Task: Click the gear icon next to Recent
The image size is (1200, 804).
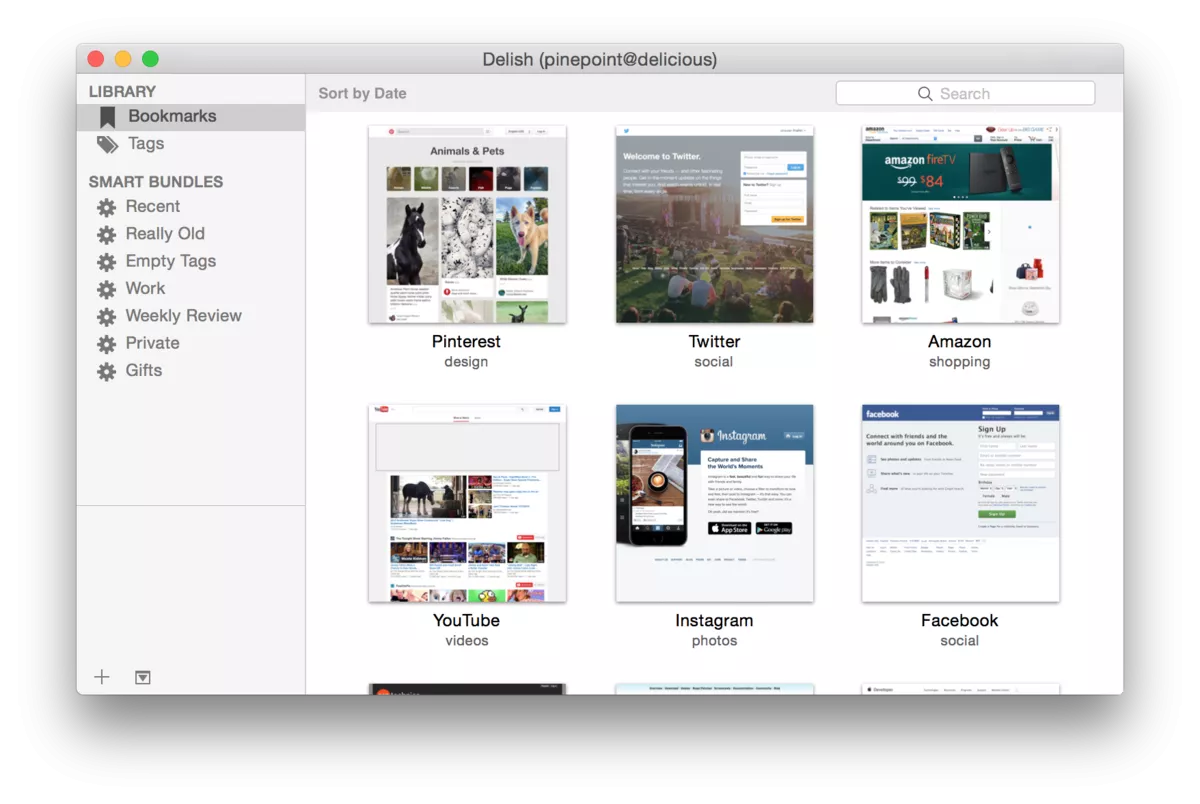Action: pos(106,208)
